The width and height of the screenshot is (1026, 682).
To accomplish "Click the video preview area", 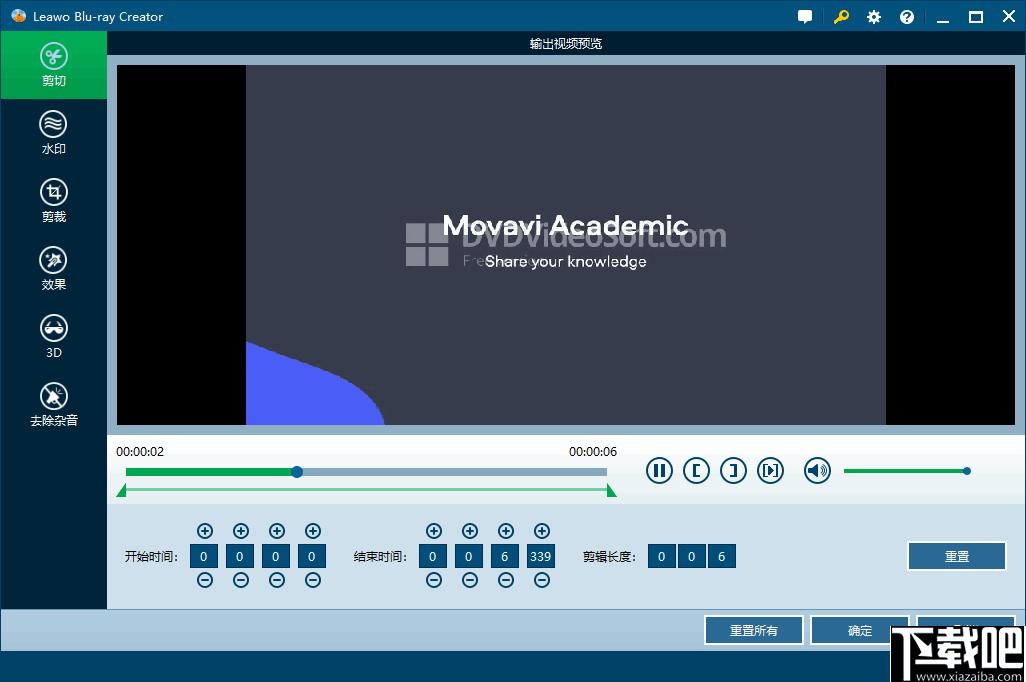I will [566, 245].
